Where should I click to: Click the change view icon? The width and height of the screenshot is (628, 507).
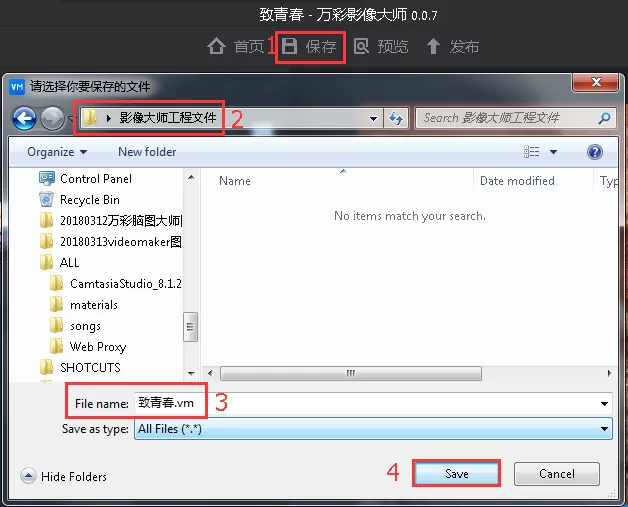pos(531,152)
